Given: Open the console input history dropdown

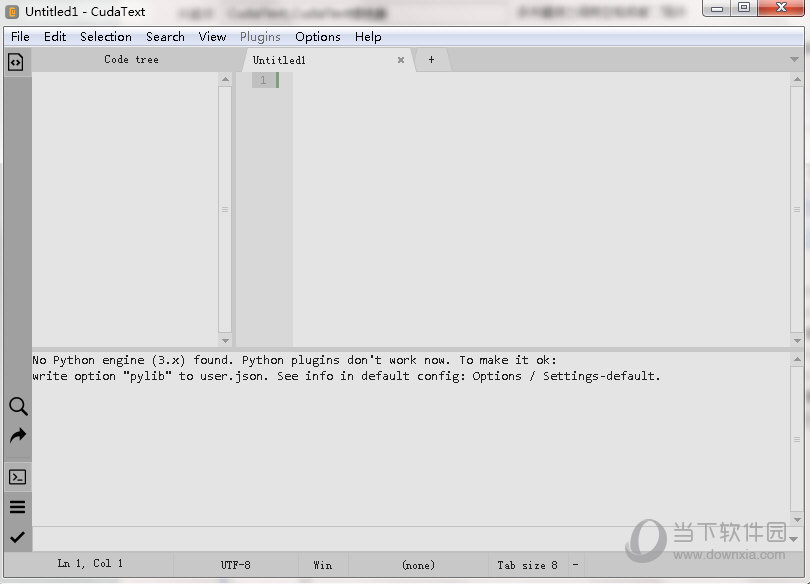Looking at the screenshot, I should click(794, 539).
